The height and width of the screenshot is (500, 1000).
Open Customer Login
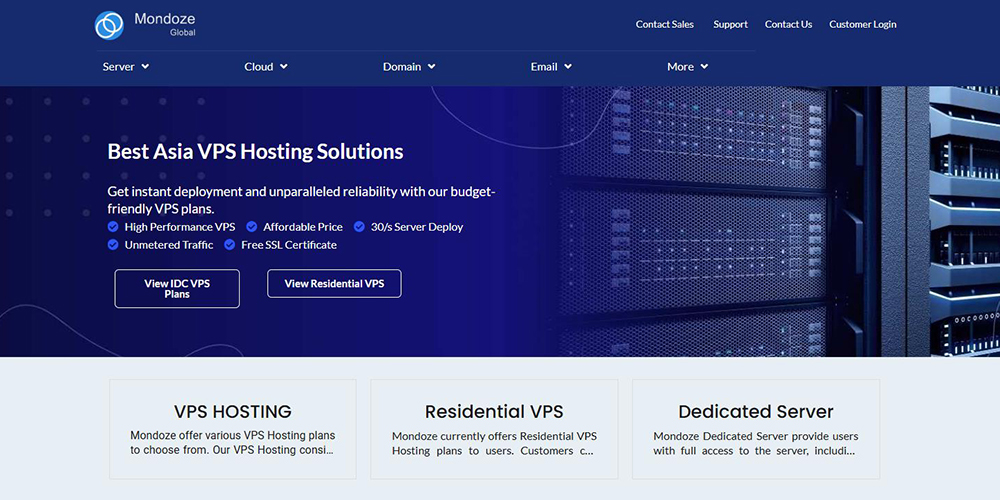863,24
